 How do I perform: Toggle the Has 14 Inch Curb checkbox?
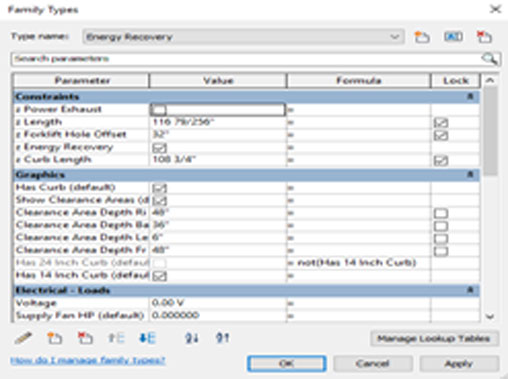pos(159,276)
